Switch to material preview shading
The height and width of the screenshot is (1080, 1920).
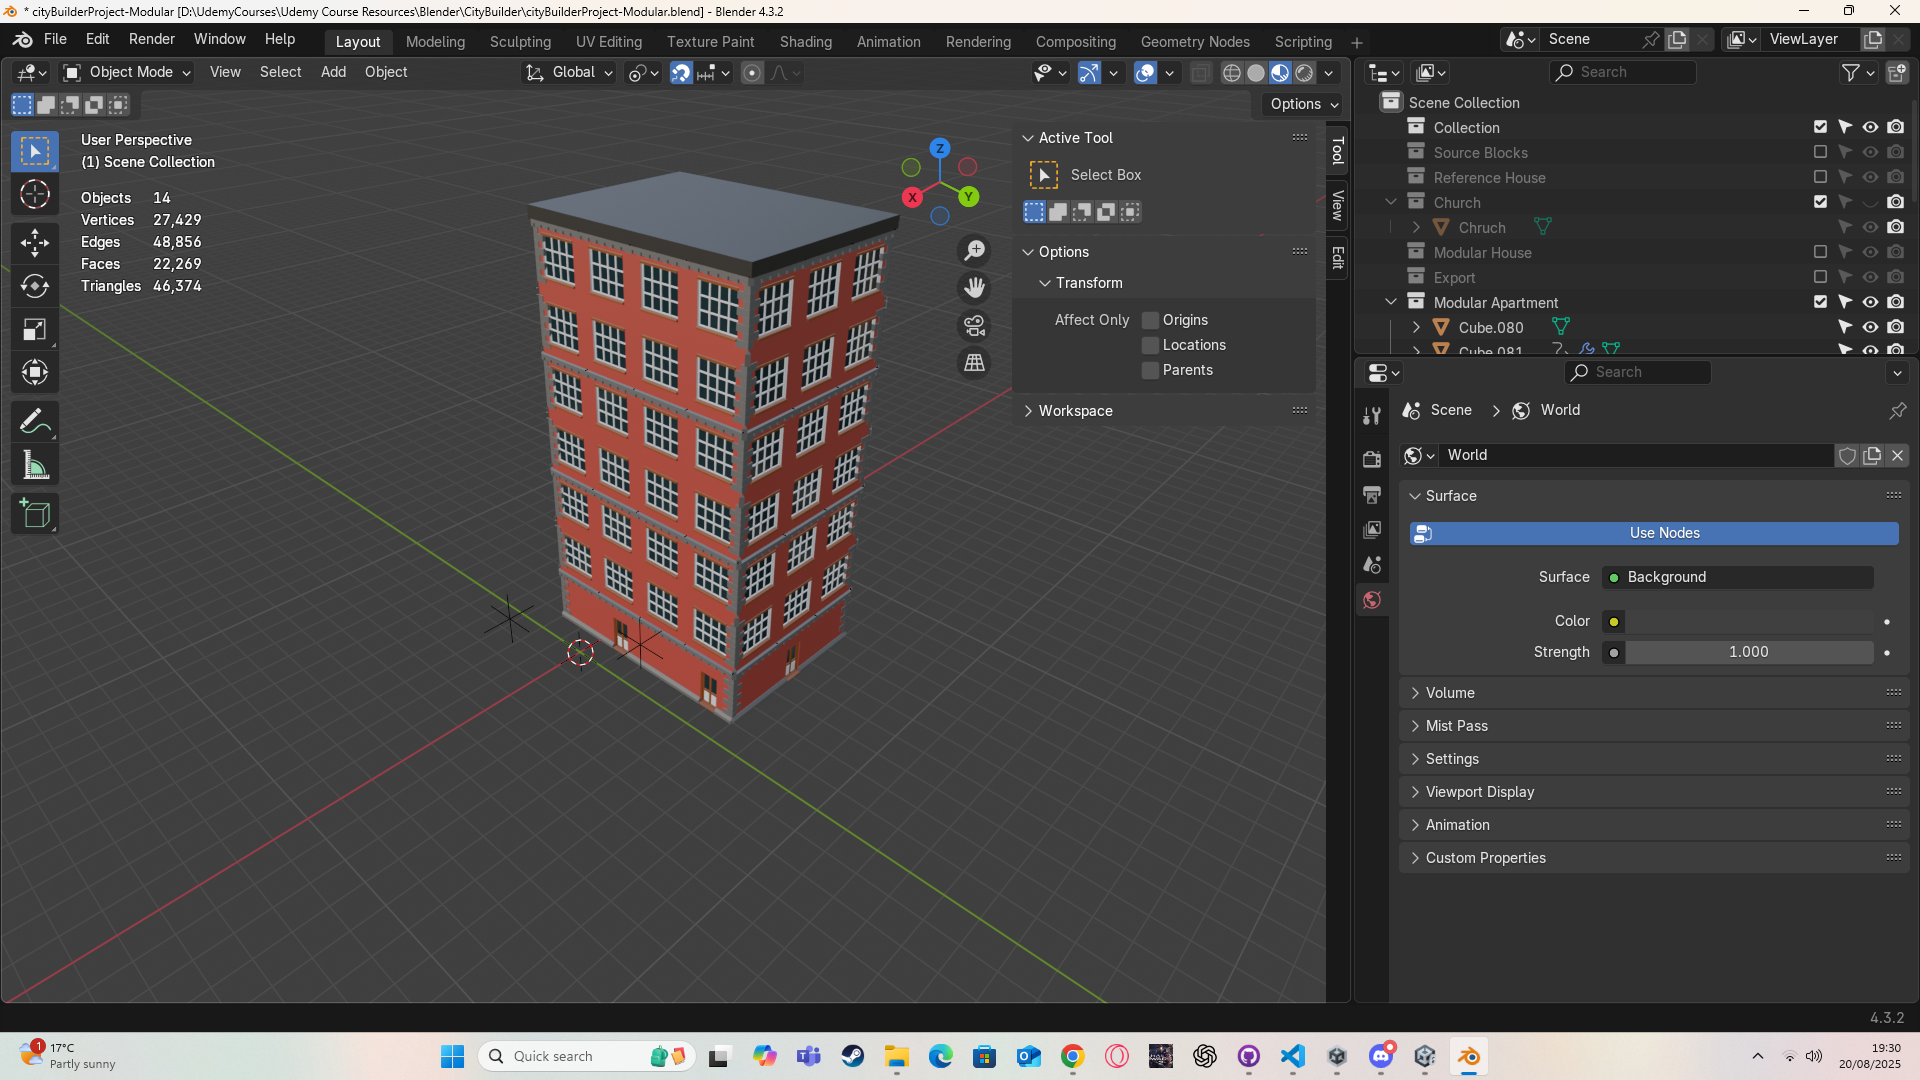1280,73
